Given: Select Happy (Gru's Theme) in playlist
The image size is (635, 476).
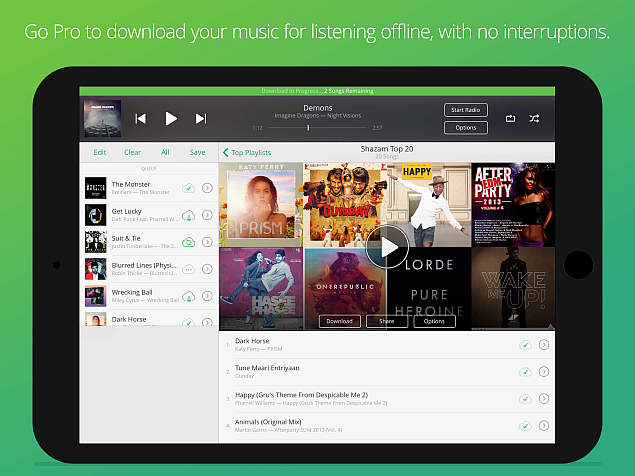Looking at the screenshot, I should point(387,399).
